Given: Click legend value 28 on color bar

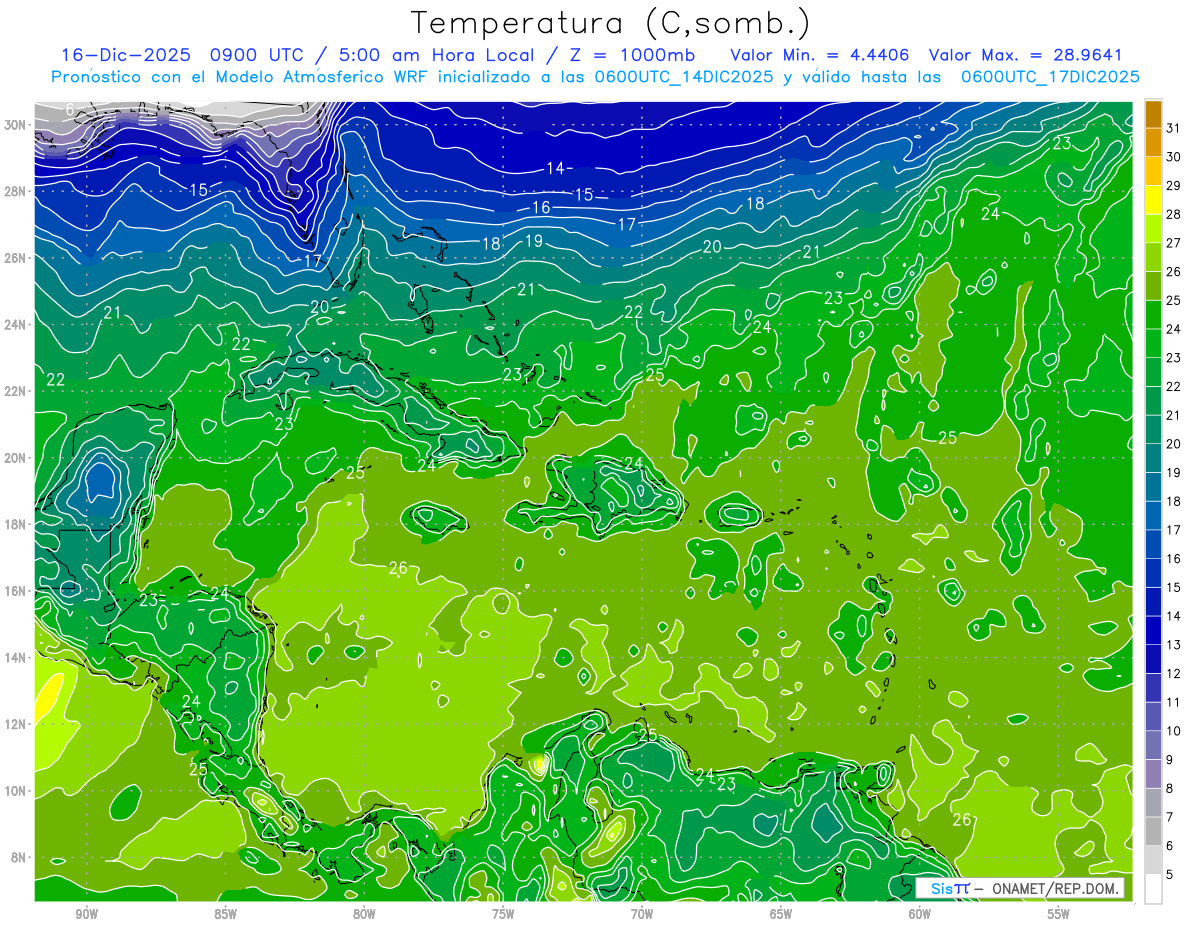Looking at the screenshot, I should (1174, 214).
